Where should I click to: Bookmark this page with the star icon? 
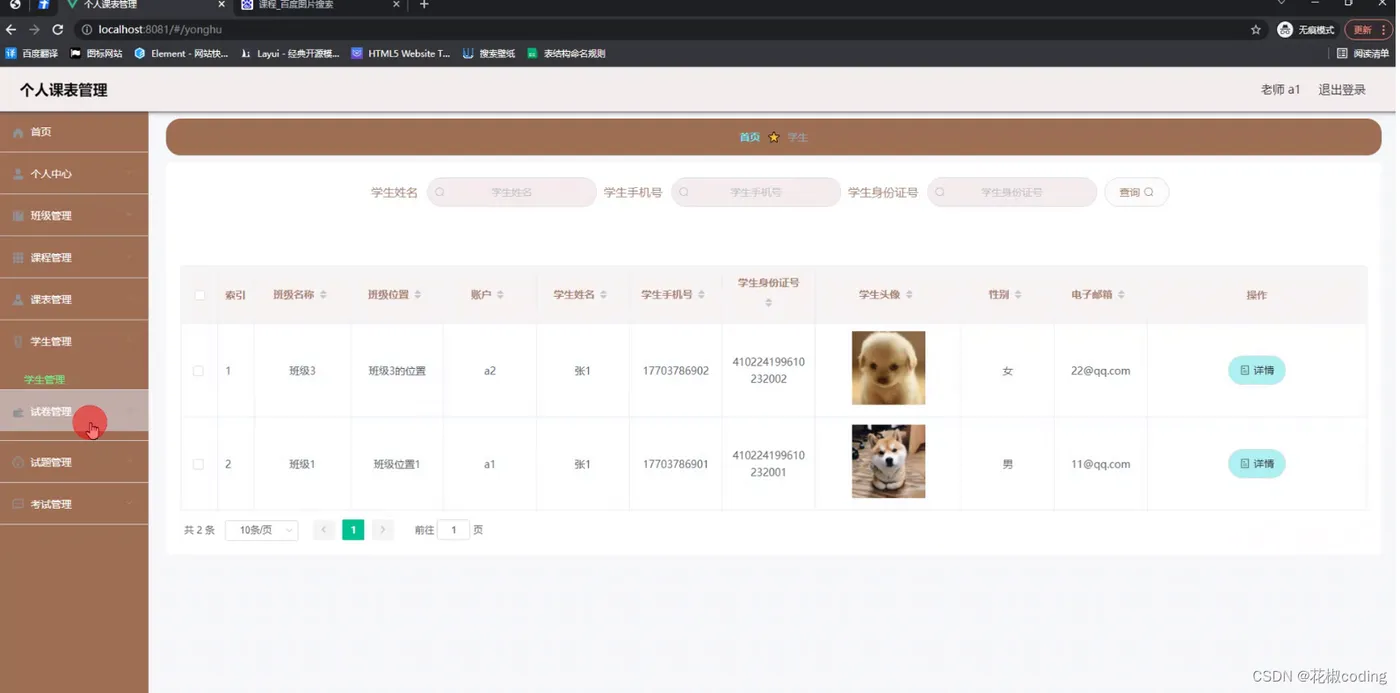pyautogui.click(x=1255, y=30)
